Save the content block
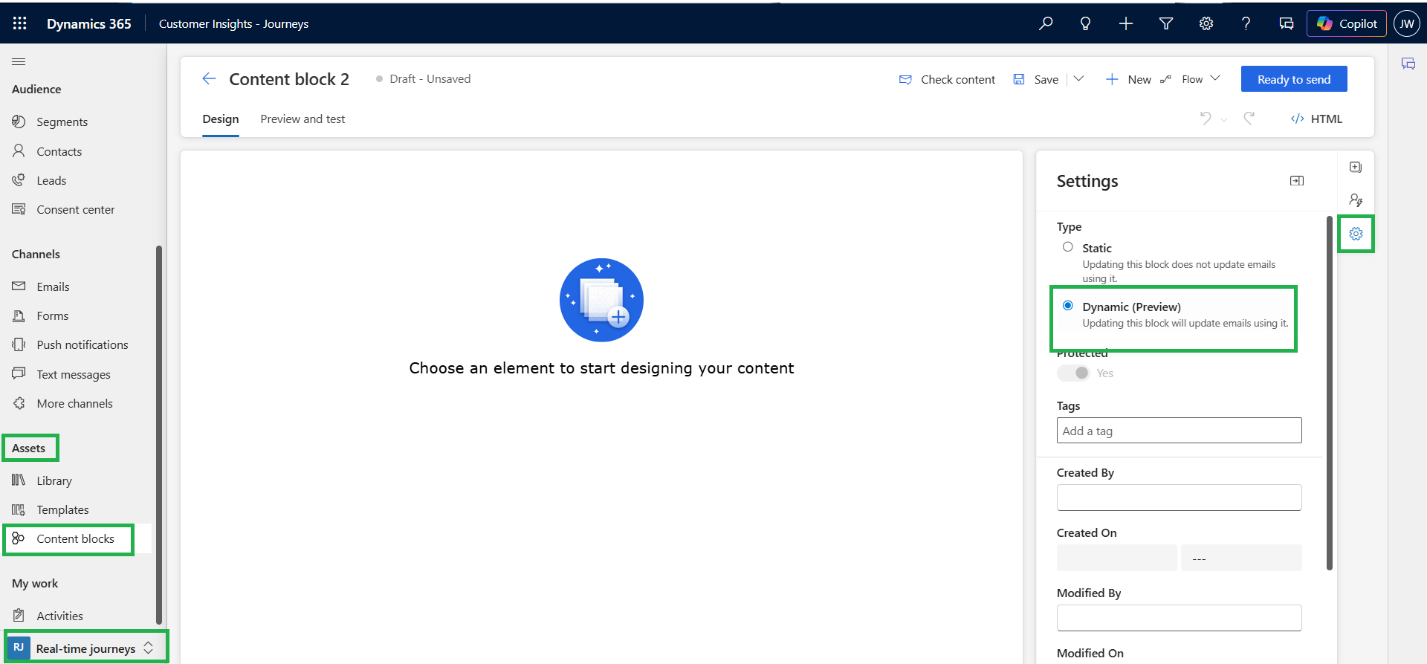Viewport: 1427px width, 664px height. click(x=1036, y=80)
